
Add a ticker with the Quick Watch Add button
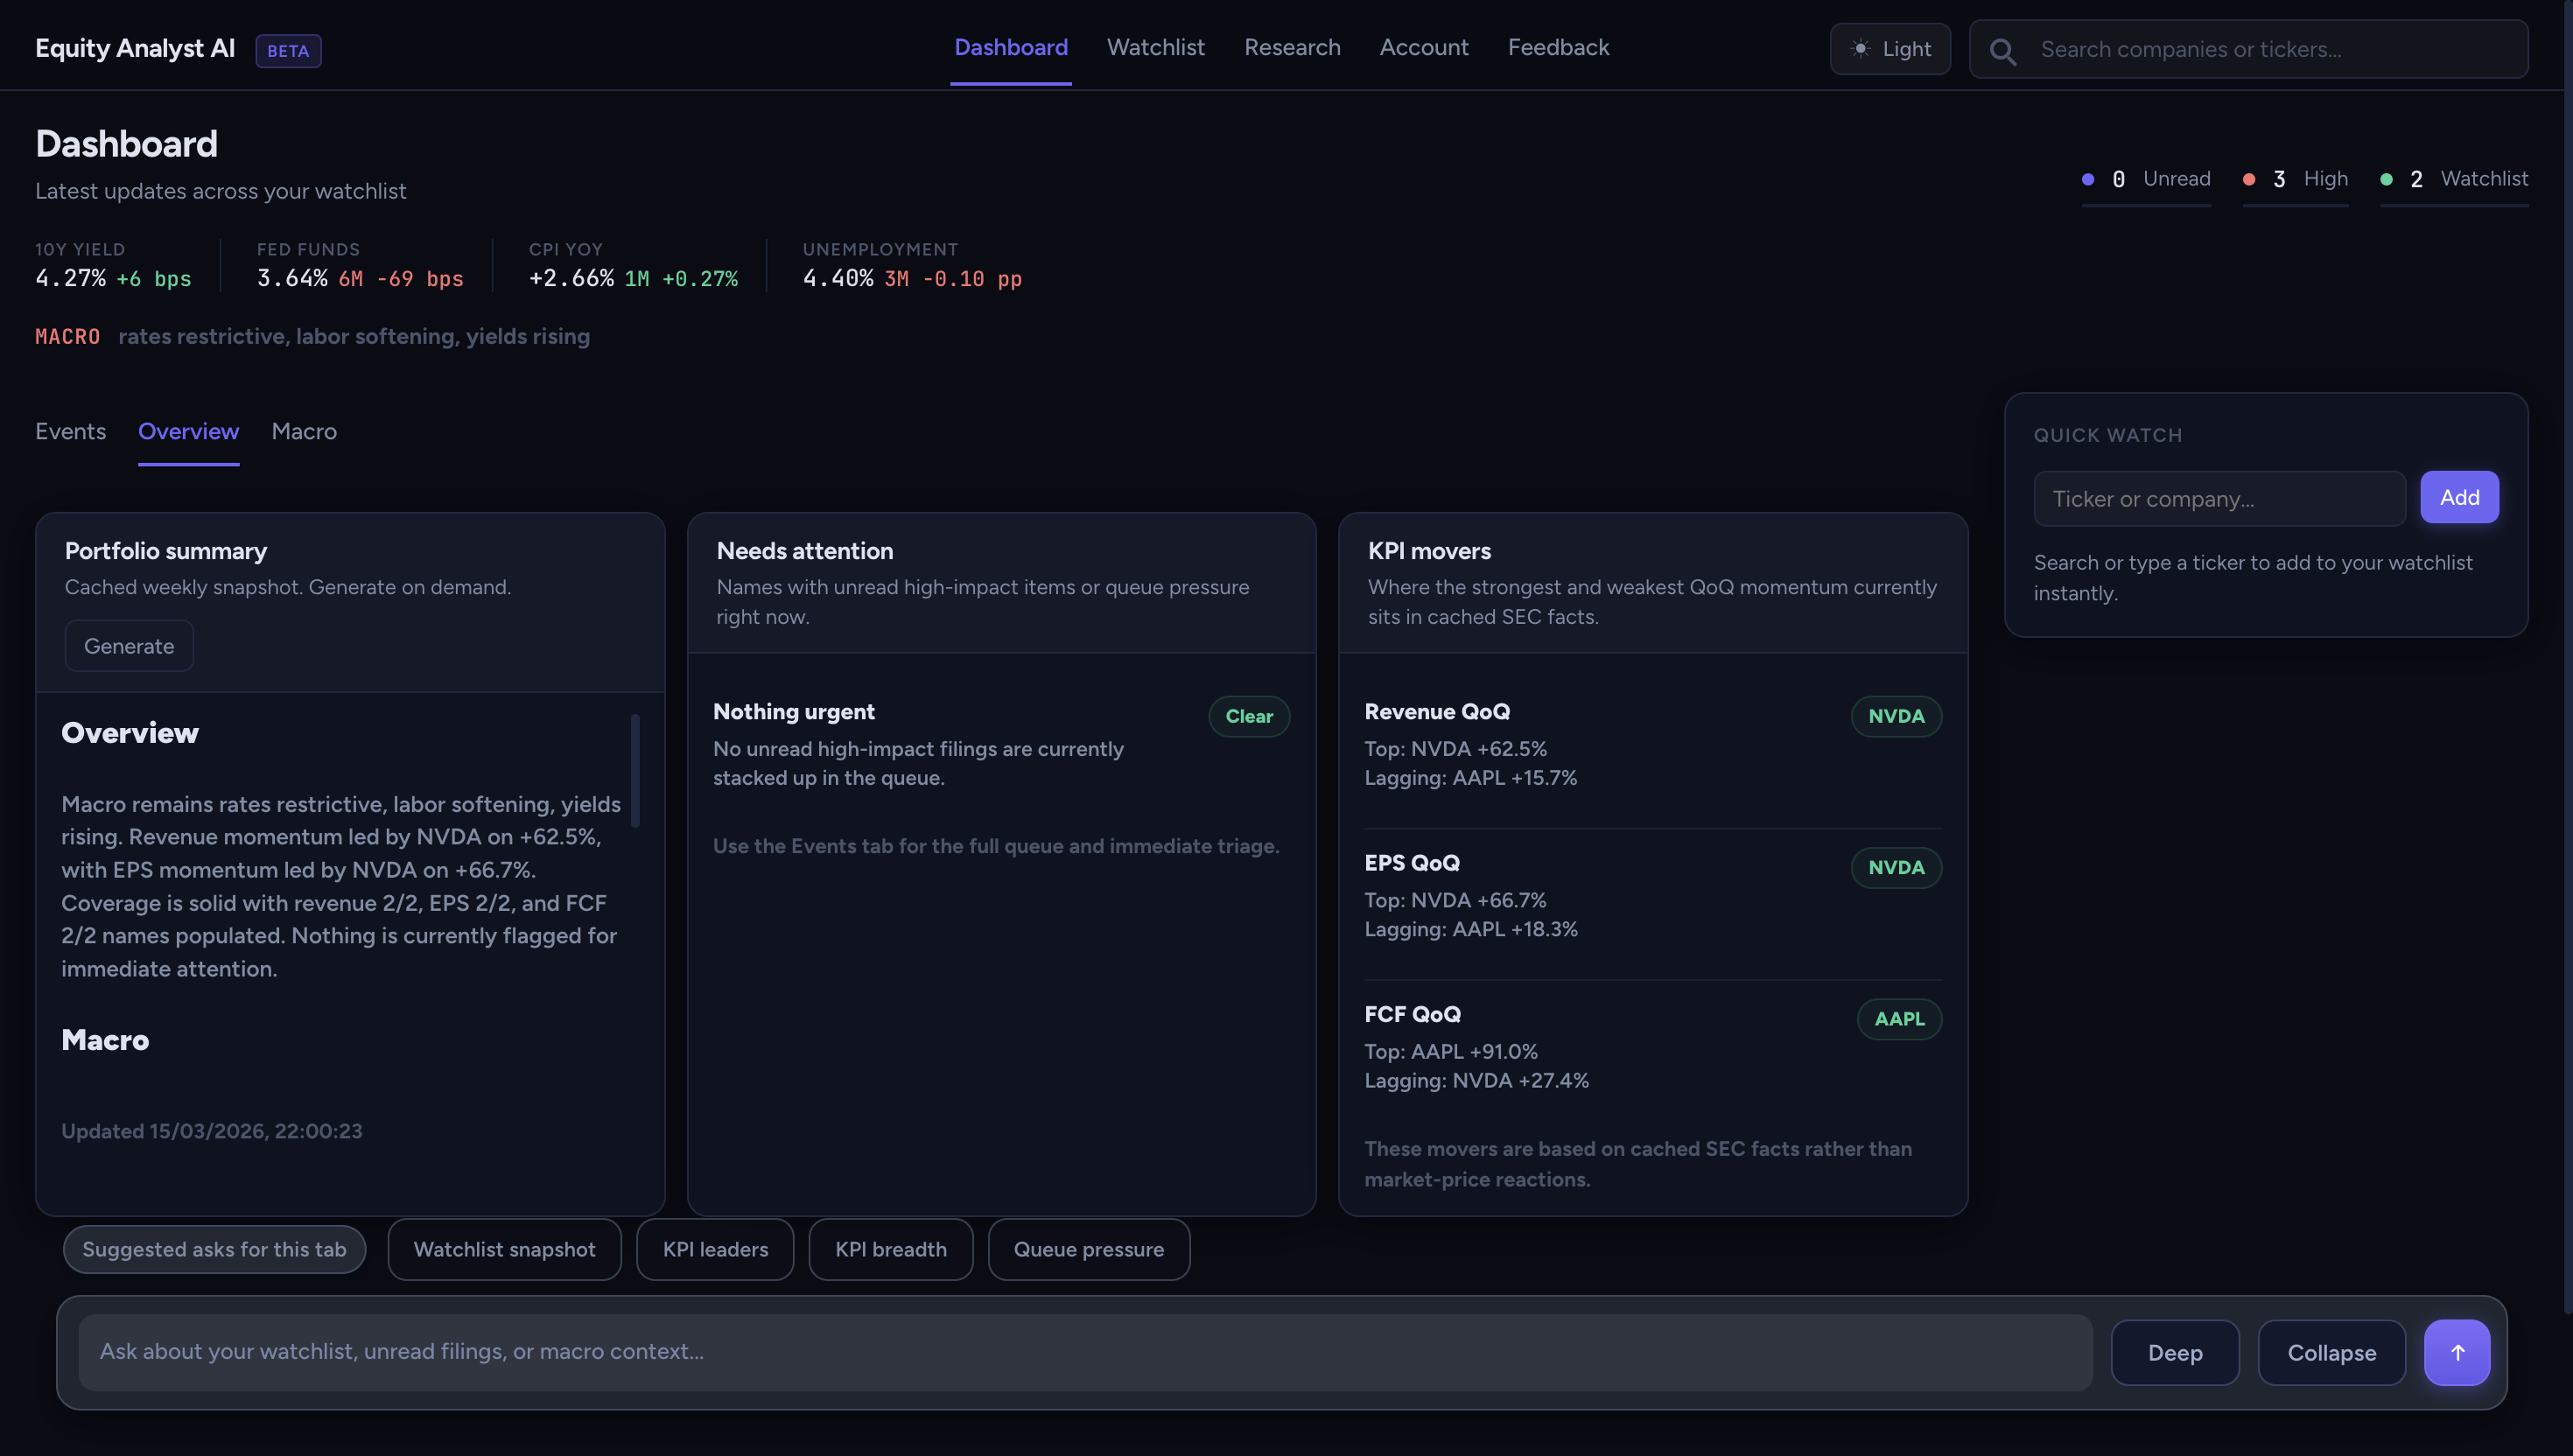pos(2459,497)
